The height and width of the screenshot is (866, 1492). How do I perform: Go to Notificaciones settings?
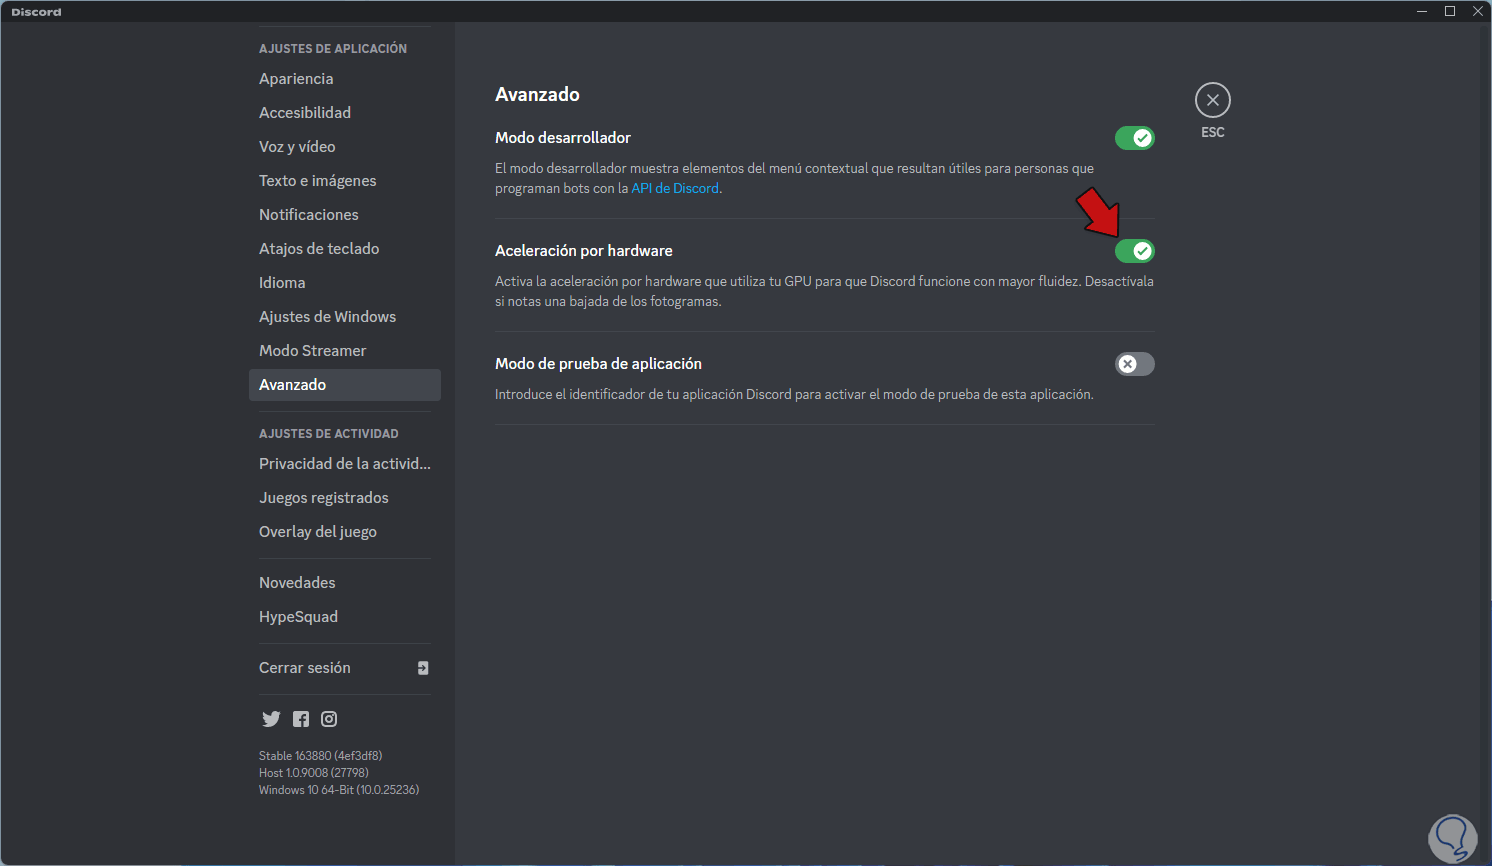tap(308, 215)
